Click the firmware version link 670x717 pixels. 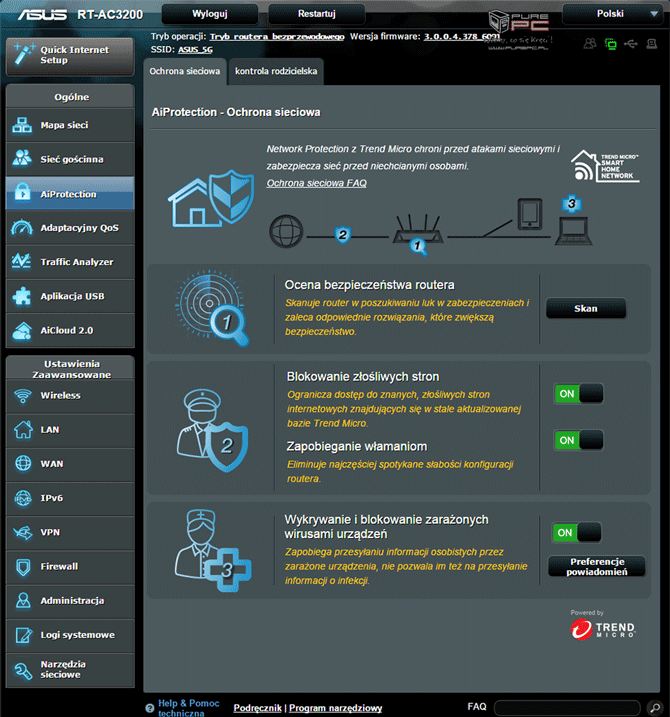[462, 37]
